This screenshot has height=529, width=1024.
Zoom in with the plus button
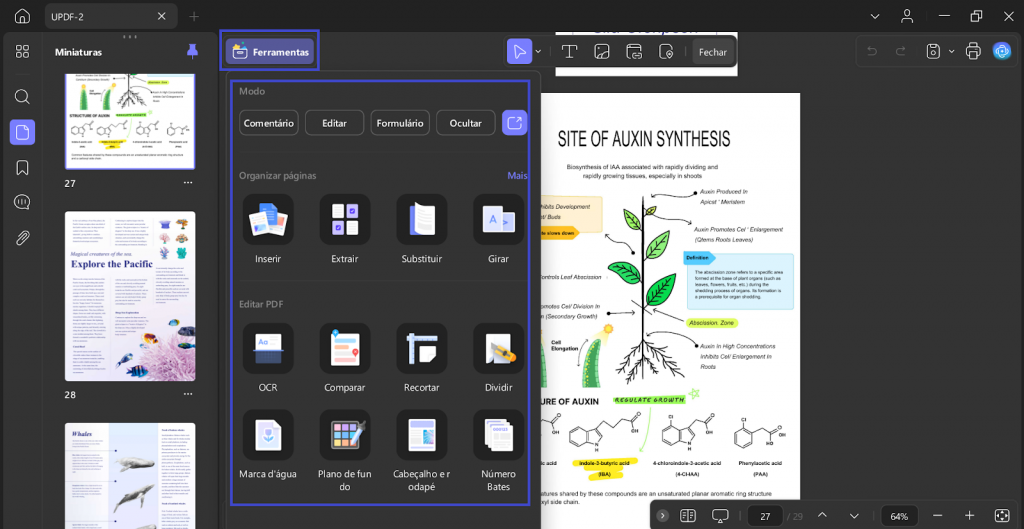point(969,516)
